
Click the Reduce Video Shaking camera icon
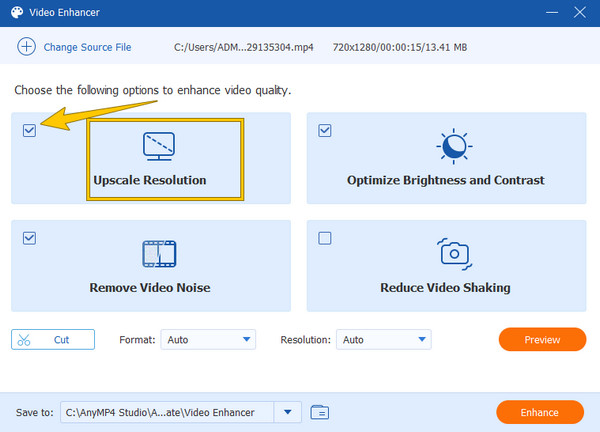coord(454,254)
